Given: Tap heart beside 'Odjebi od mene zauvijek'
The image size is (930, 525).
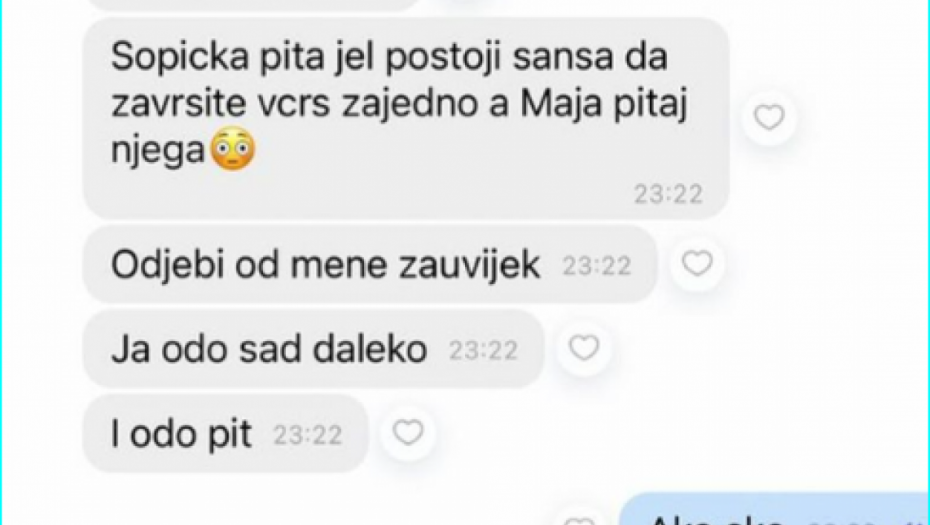Looking at the screenshot, I should tap(697, 263).
